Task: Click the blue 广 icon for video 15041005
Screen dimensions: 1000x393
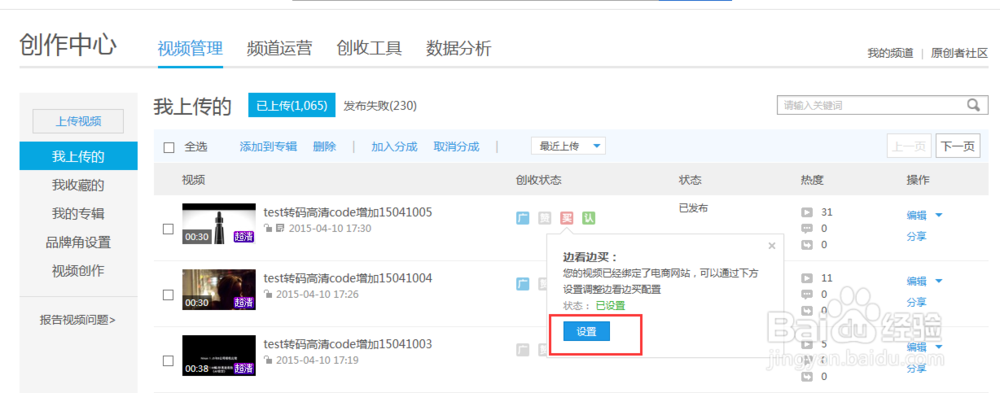Action: click(x=523, y=218)
